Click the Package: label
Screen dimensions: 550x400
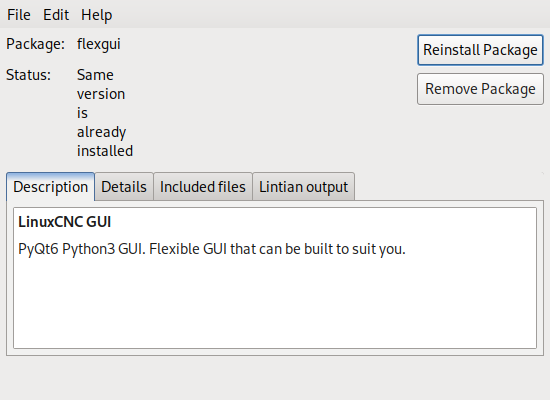35,44
